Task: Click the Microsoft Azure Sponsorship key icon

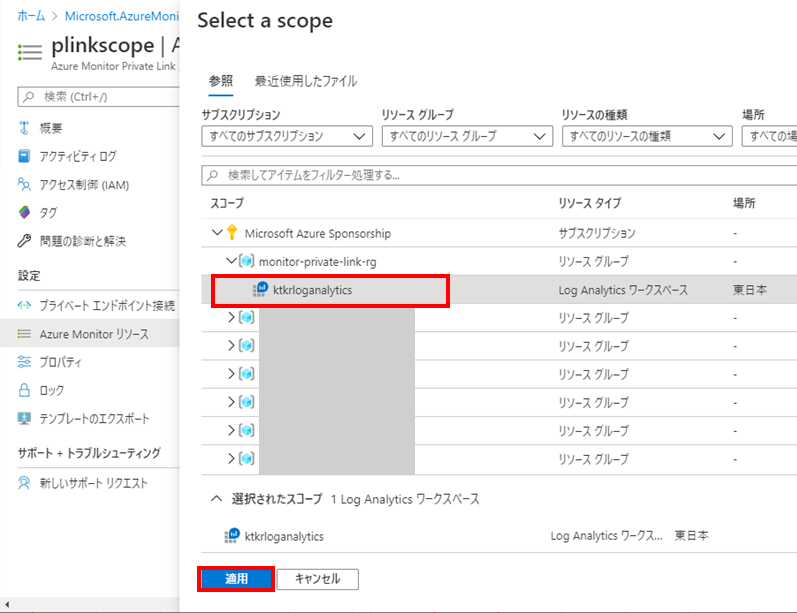Action: click(232, 233)
